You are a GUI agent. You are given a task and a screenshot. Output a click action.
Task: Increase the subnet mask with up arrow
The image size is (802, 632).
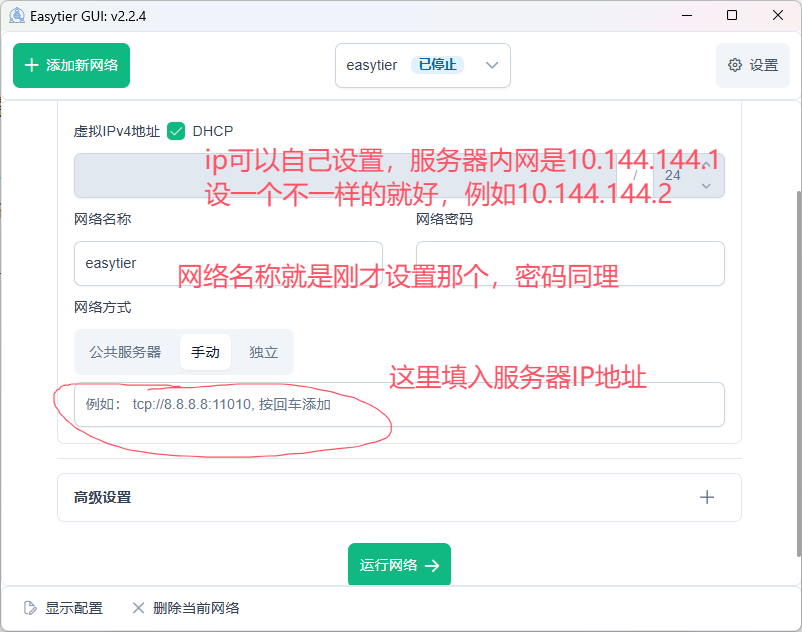coord(706,165)
